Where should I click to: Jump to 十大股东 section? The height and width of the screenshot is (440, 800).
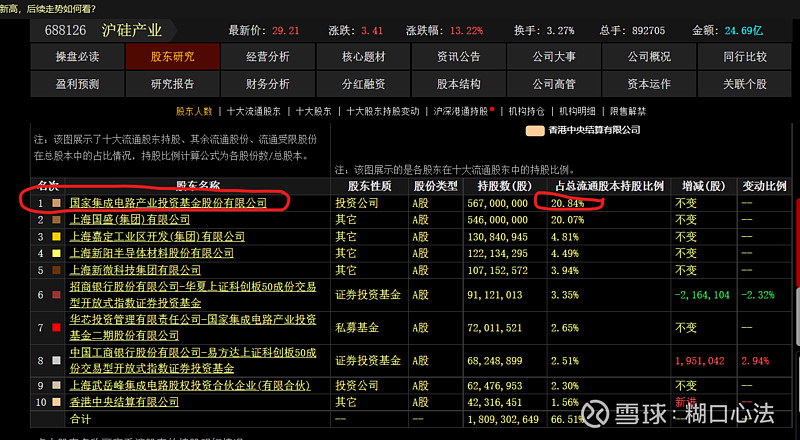[313, 111]
